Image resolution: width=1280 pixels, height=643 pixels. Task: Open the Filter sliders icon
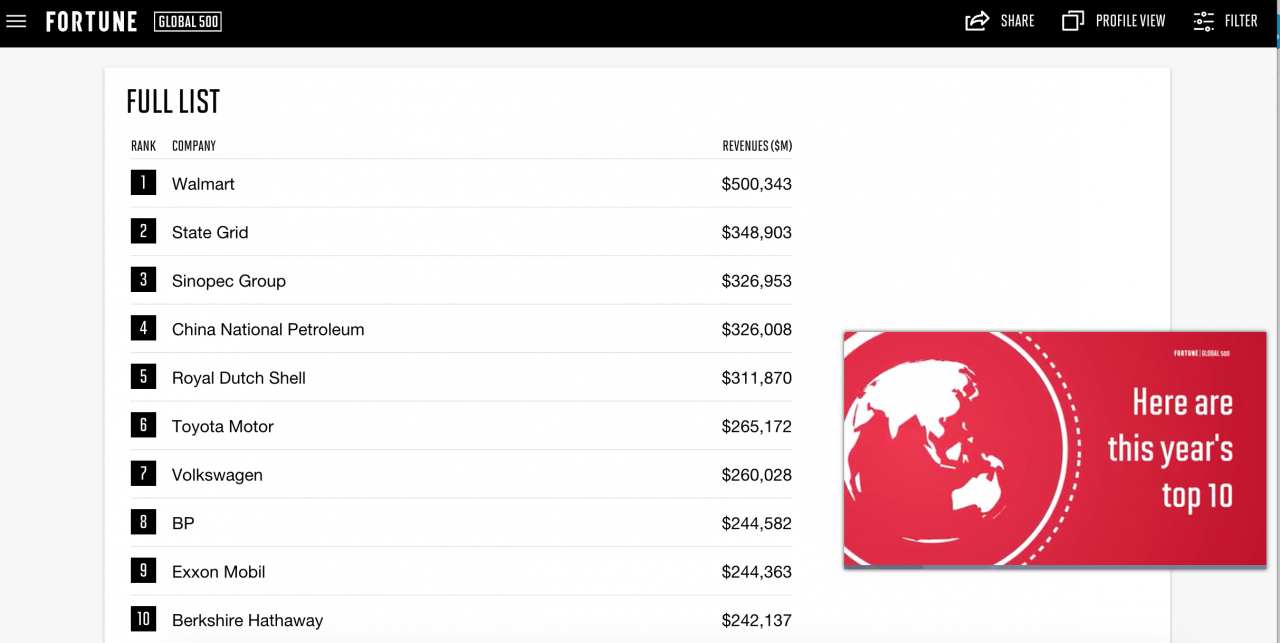(1204, 21)
